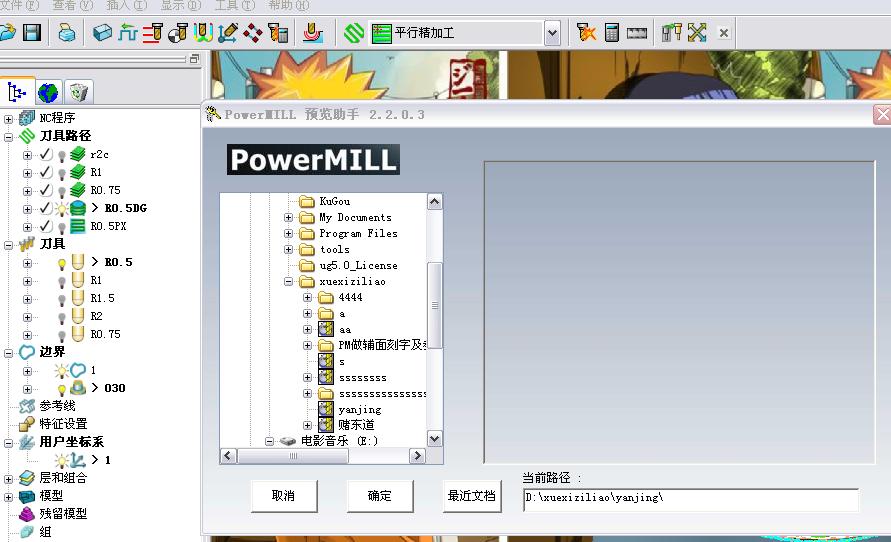
Task: Click the 当前路径 input field
Action: 690,499
